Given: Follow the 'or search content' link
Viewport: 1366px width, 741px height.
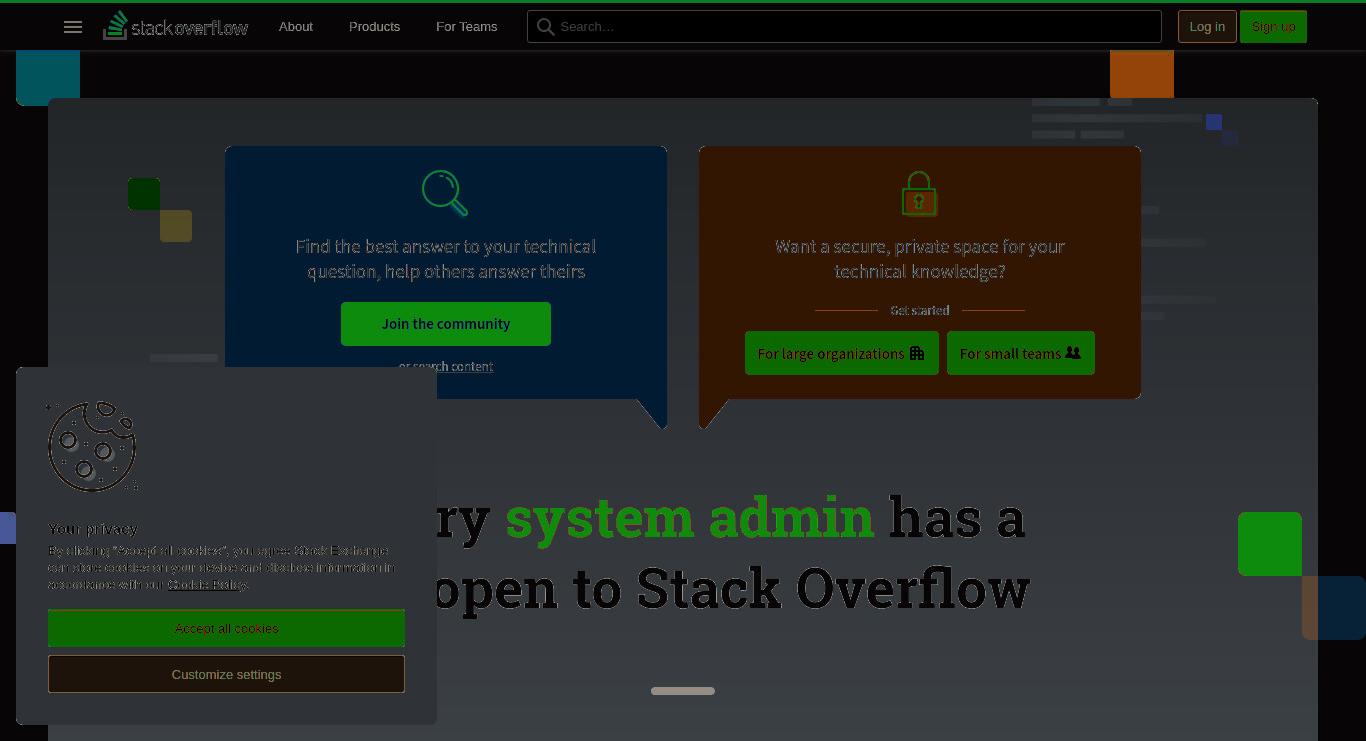Looking at the screenshot, I should tap(446, 366).
